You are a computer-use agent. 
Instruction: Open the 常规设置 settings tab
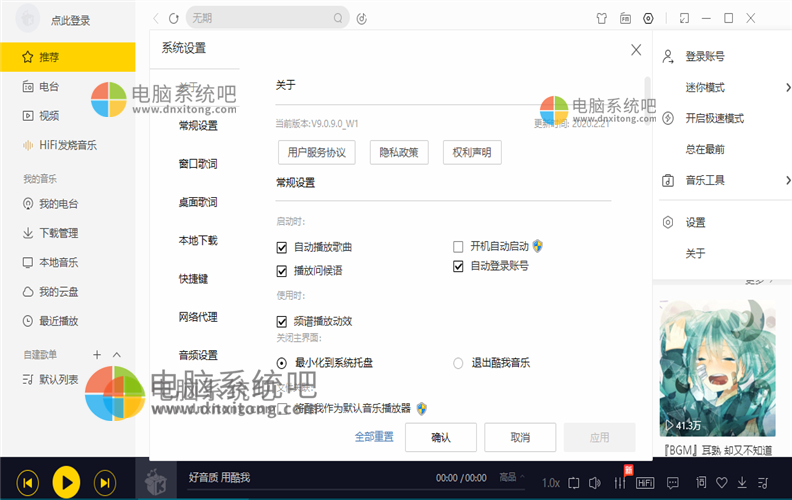[x=198, y=126]
